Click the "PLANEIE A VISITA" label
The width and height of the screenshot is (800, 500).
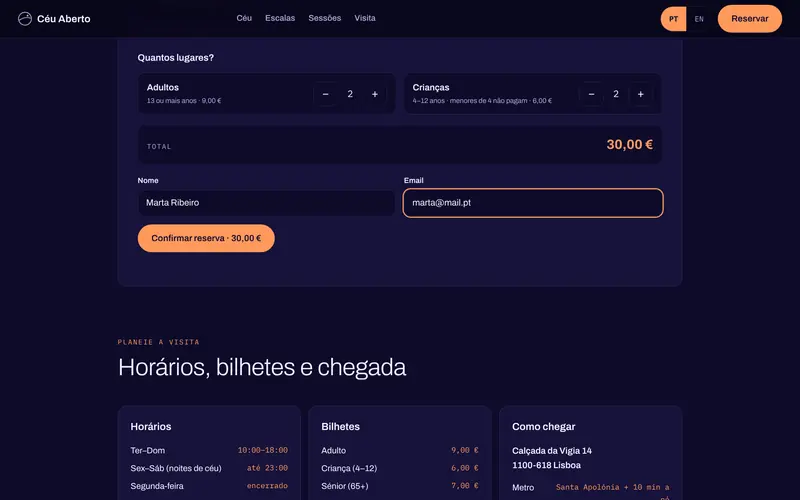click(x=158, y=342)
